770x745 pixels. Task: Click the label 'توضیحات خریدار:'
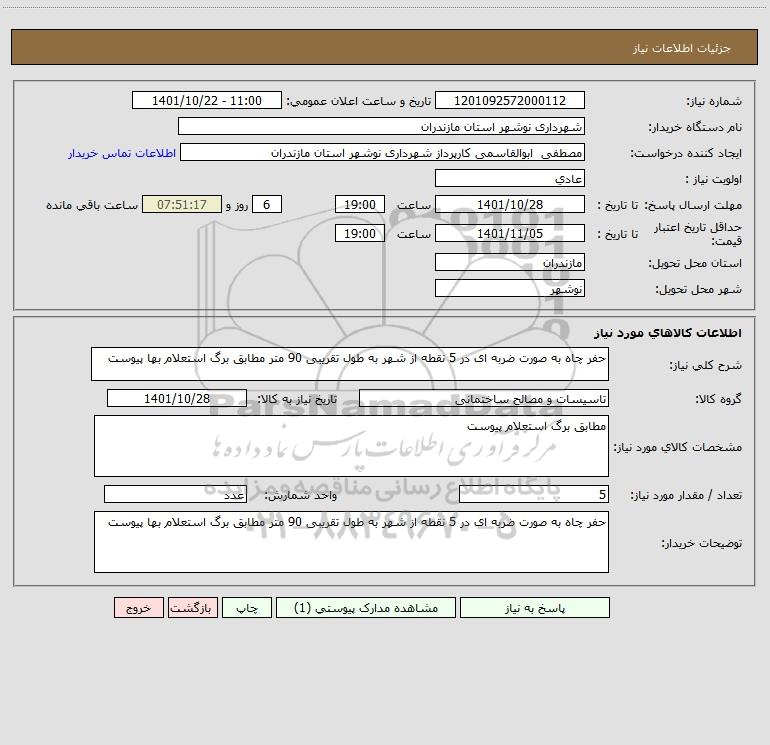click(x=701, y=543)
